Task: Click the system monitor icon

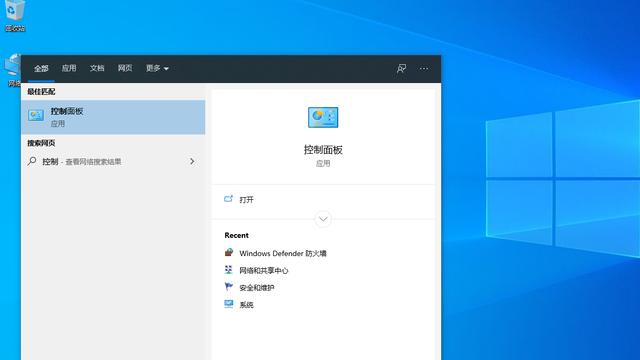Action: point(229,304)
